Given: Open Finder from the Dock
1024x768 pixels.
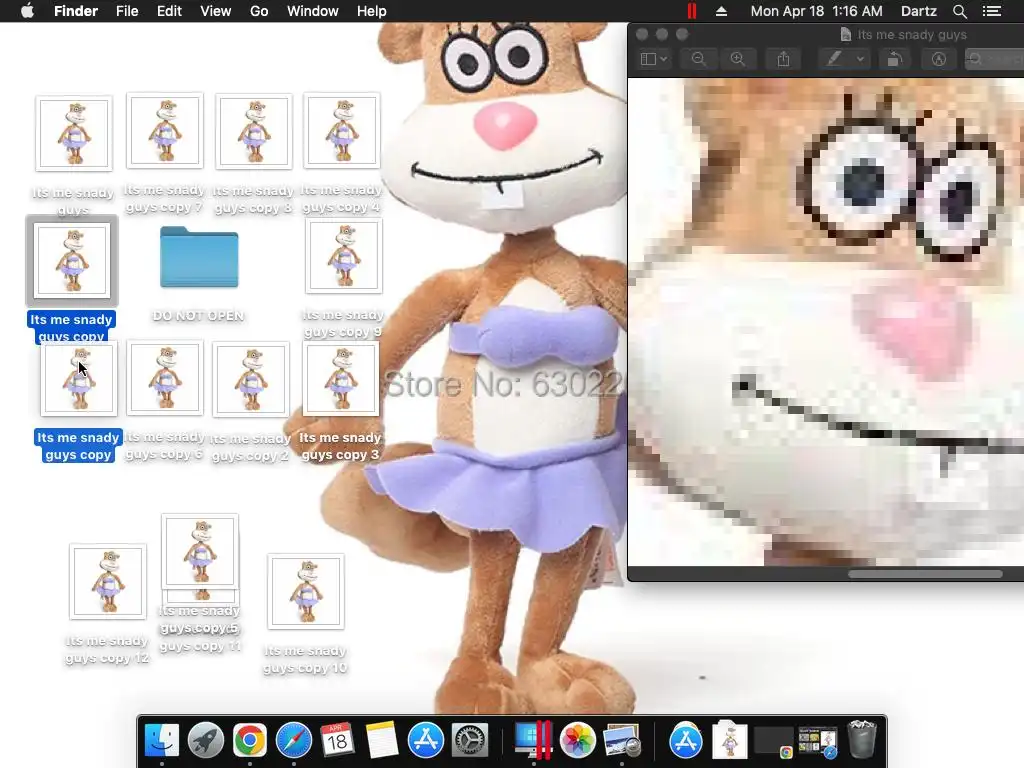Looking at the screenshot, I should tap(161, 741).
